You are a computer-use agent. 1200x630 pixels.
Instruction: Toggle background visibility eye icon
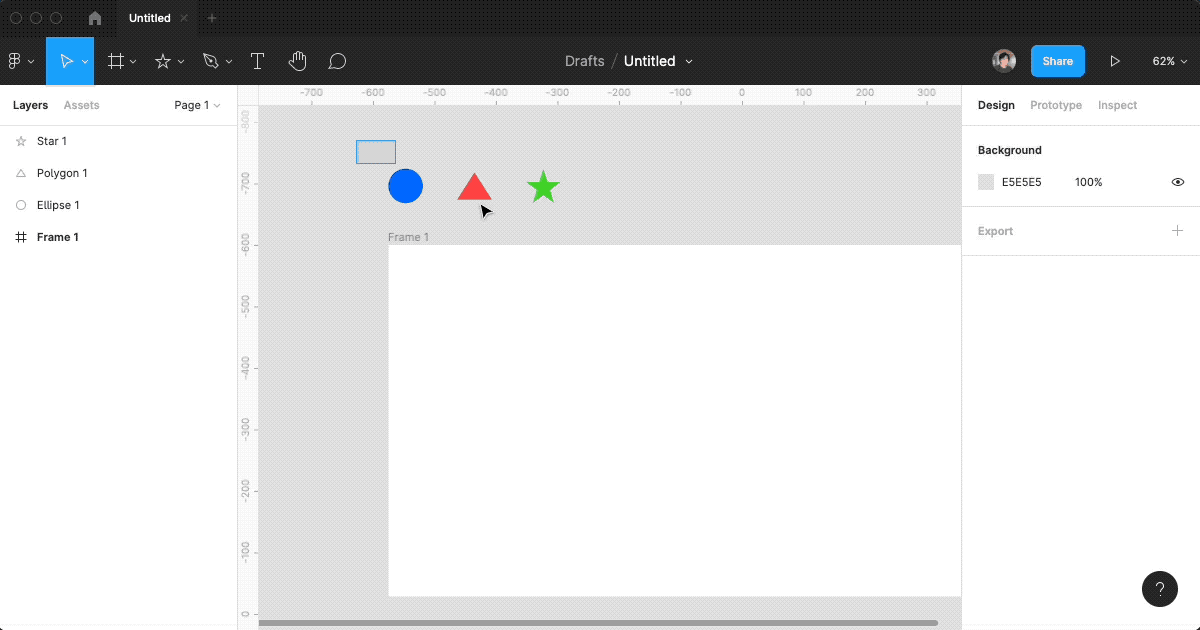click(1177, 182)
